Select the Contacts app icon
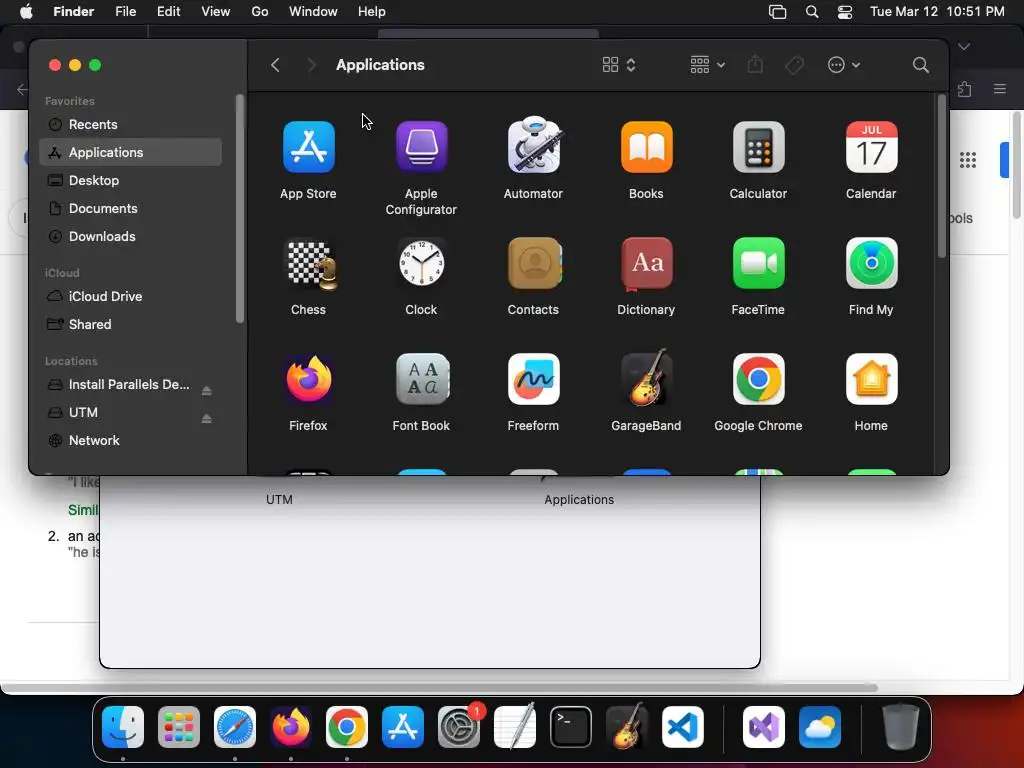Viewport: 1024px width, 768px height. coord(534,263)
